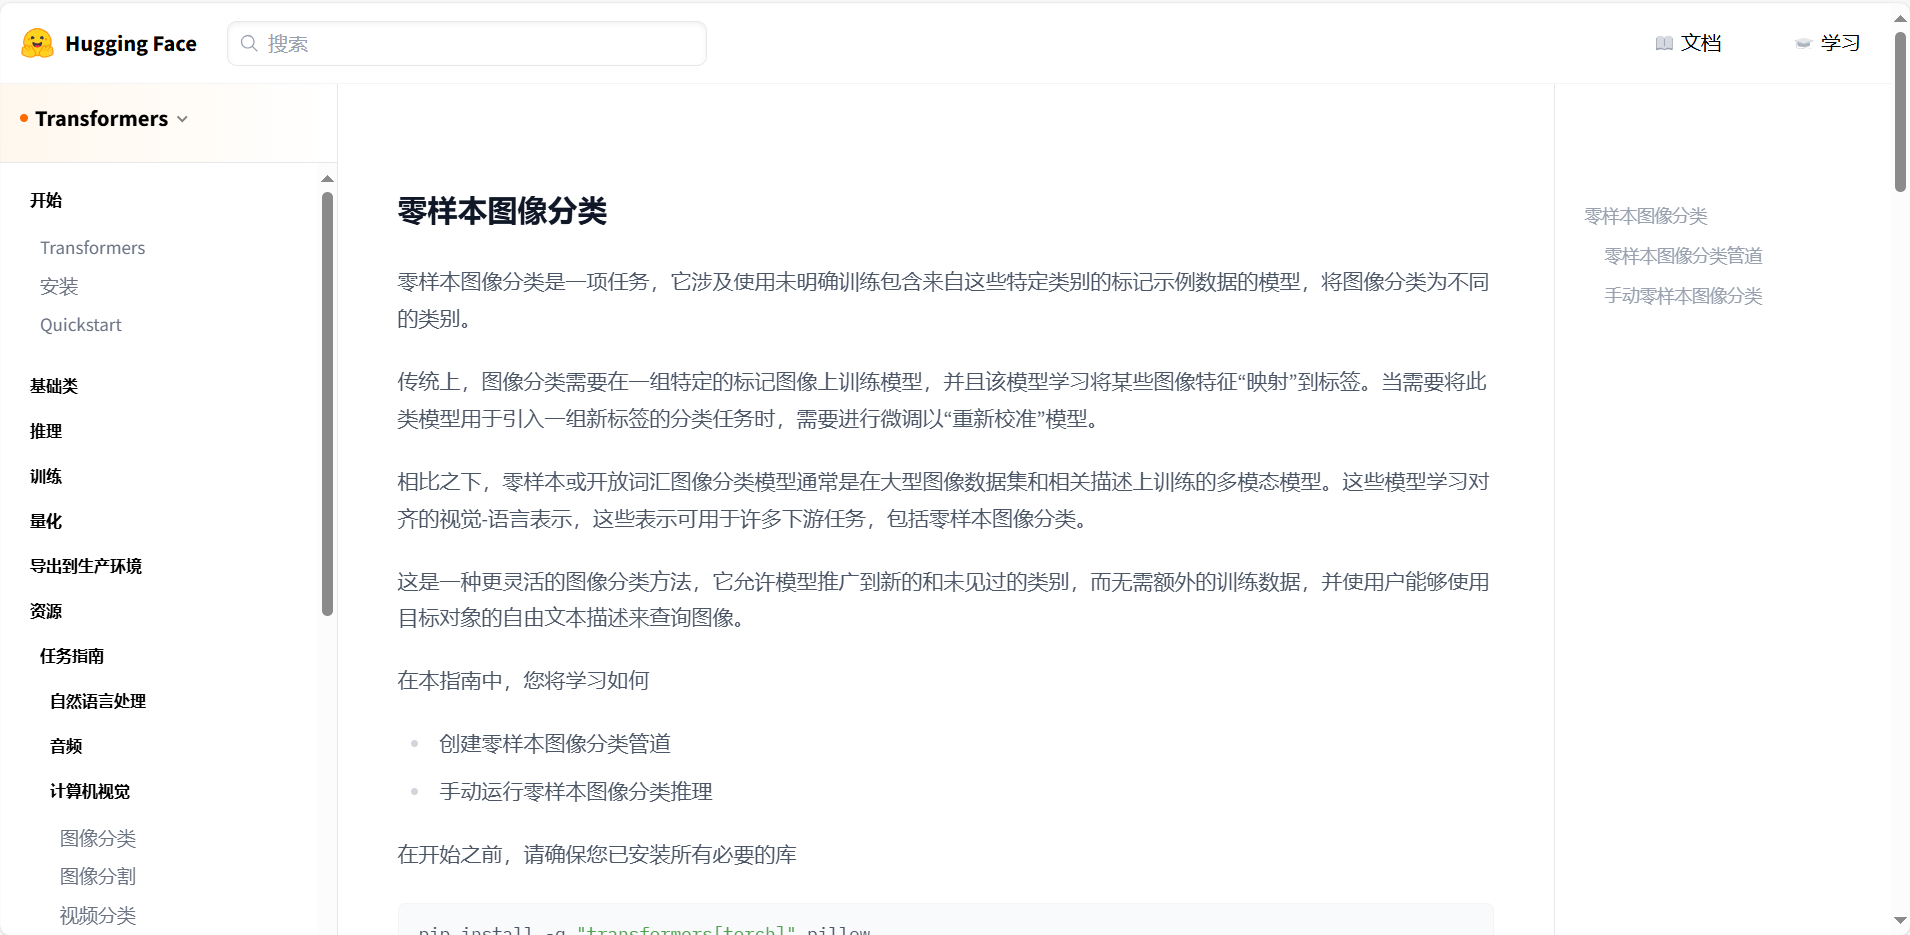Open the 视频分类 guide
This screenshot has height=935, width=1910.
click(97, 915)
